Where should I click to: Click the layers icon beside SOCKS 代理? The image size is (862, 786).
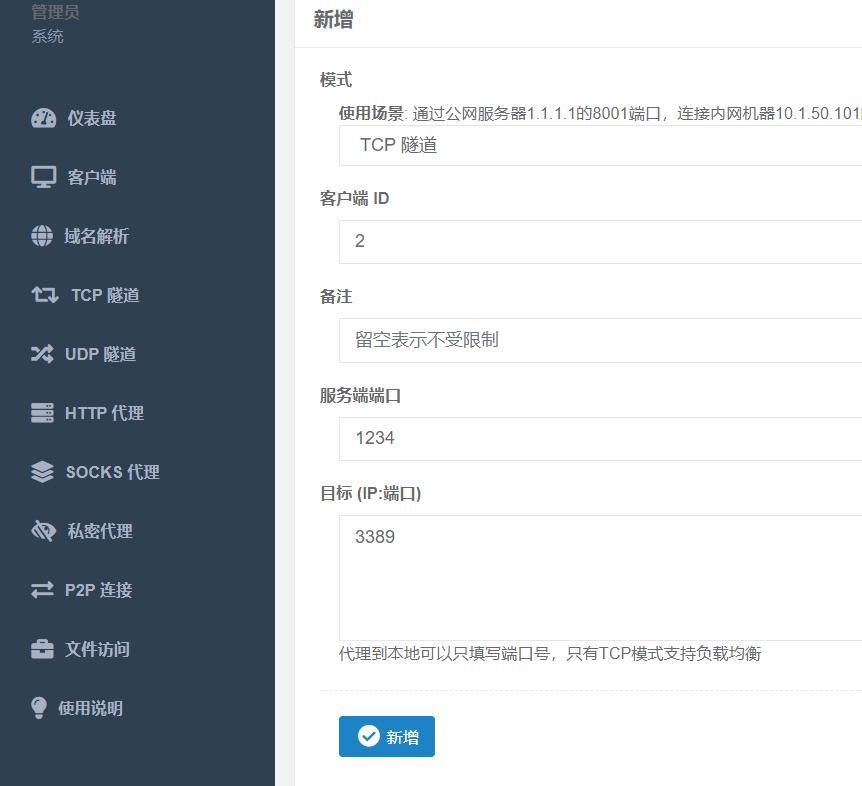coord(42,472)
